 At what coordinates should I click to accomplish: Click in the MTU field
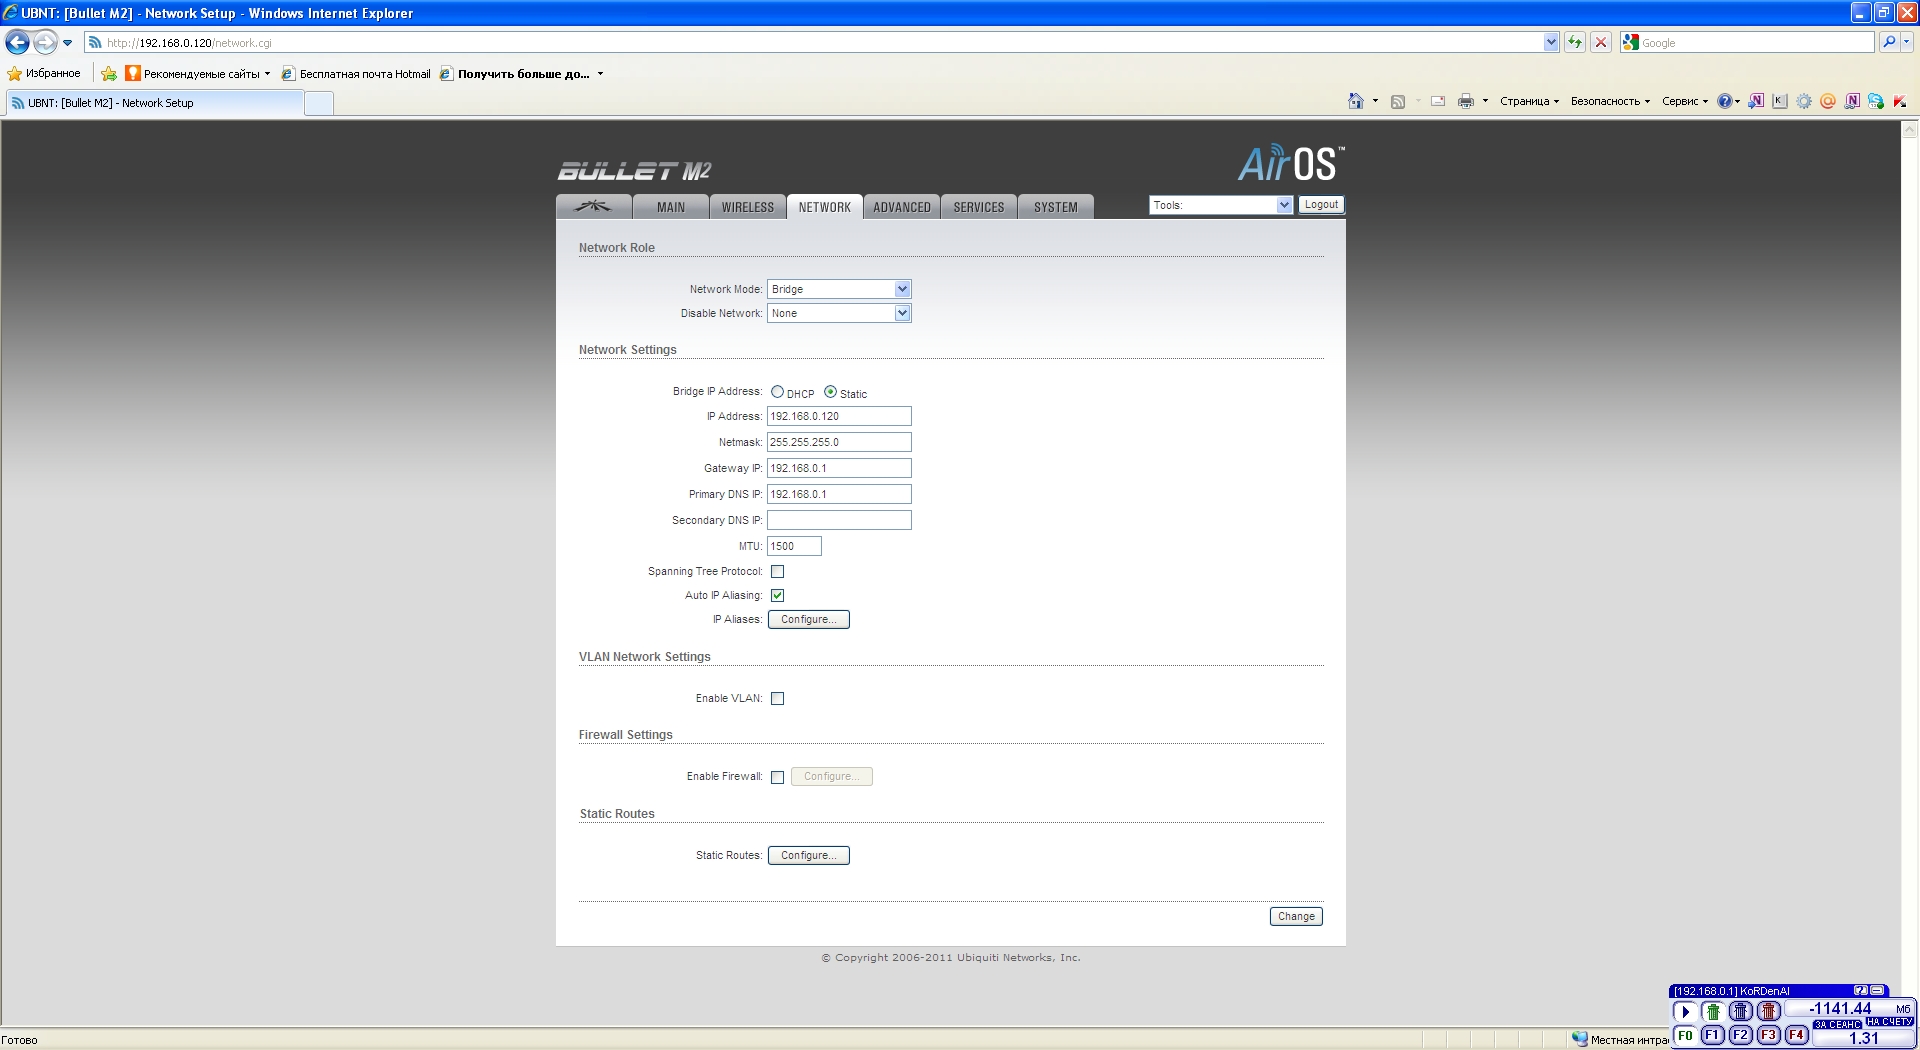pos(794,546)
